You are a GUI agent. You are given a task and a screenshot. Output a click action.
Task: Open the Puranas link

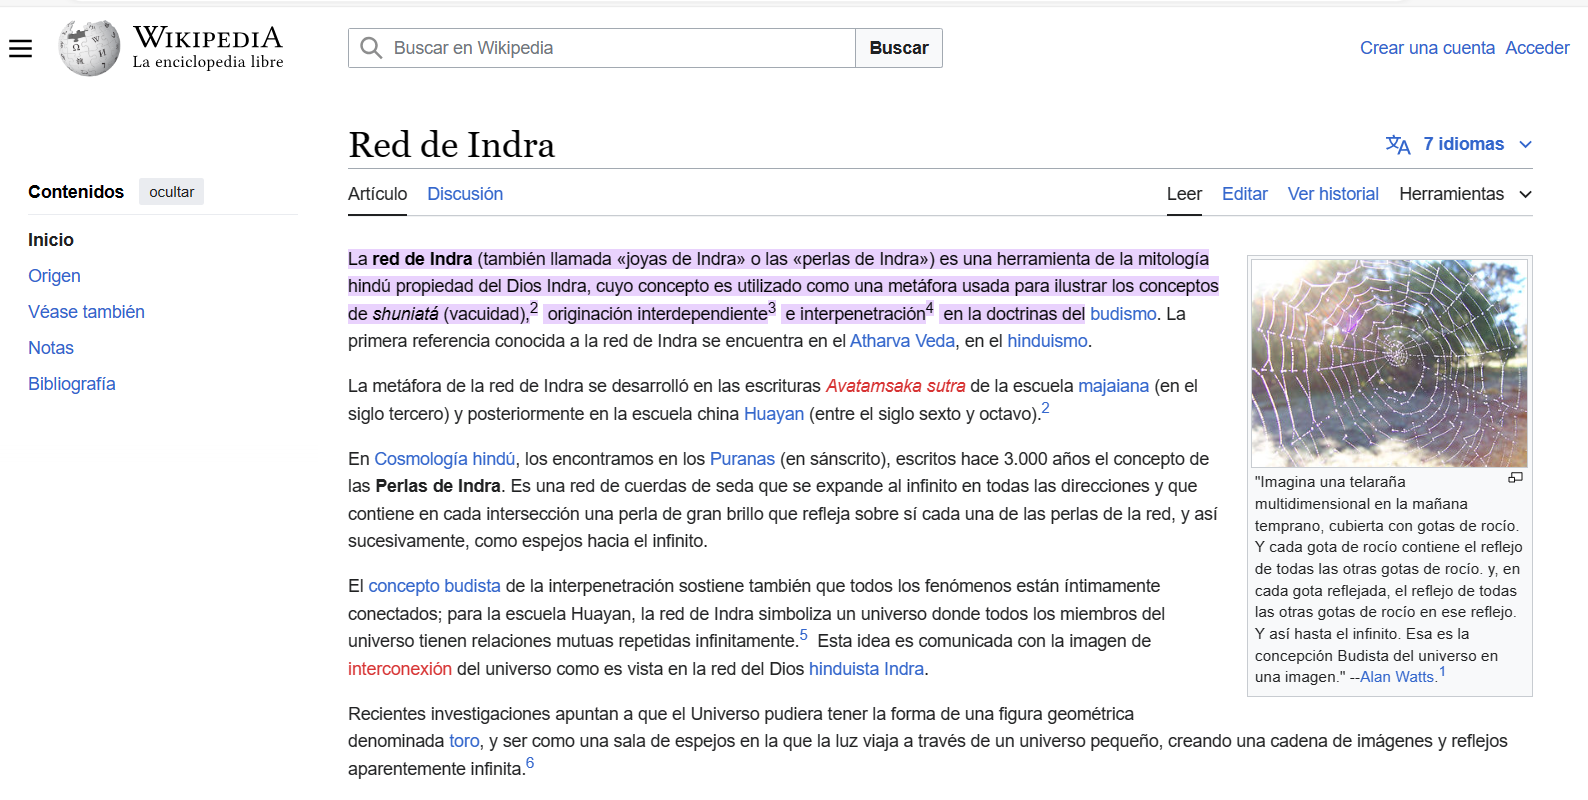742,459
